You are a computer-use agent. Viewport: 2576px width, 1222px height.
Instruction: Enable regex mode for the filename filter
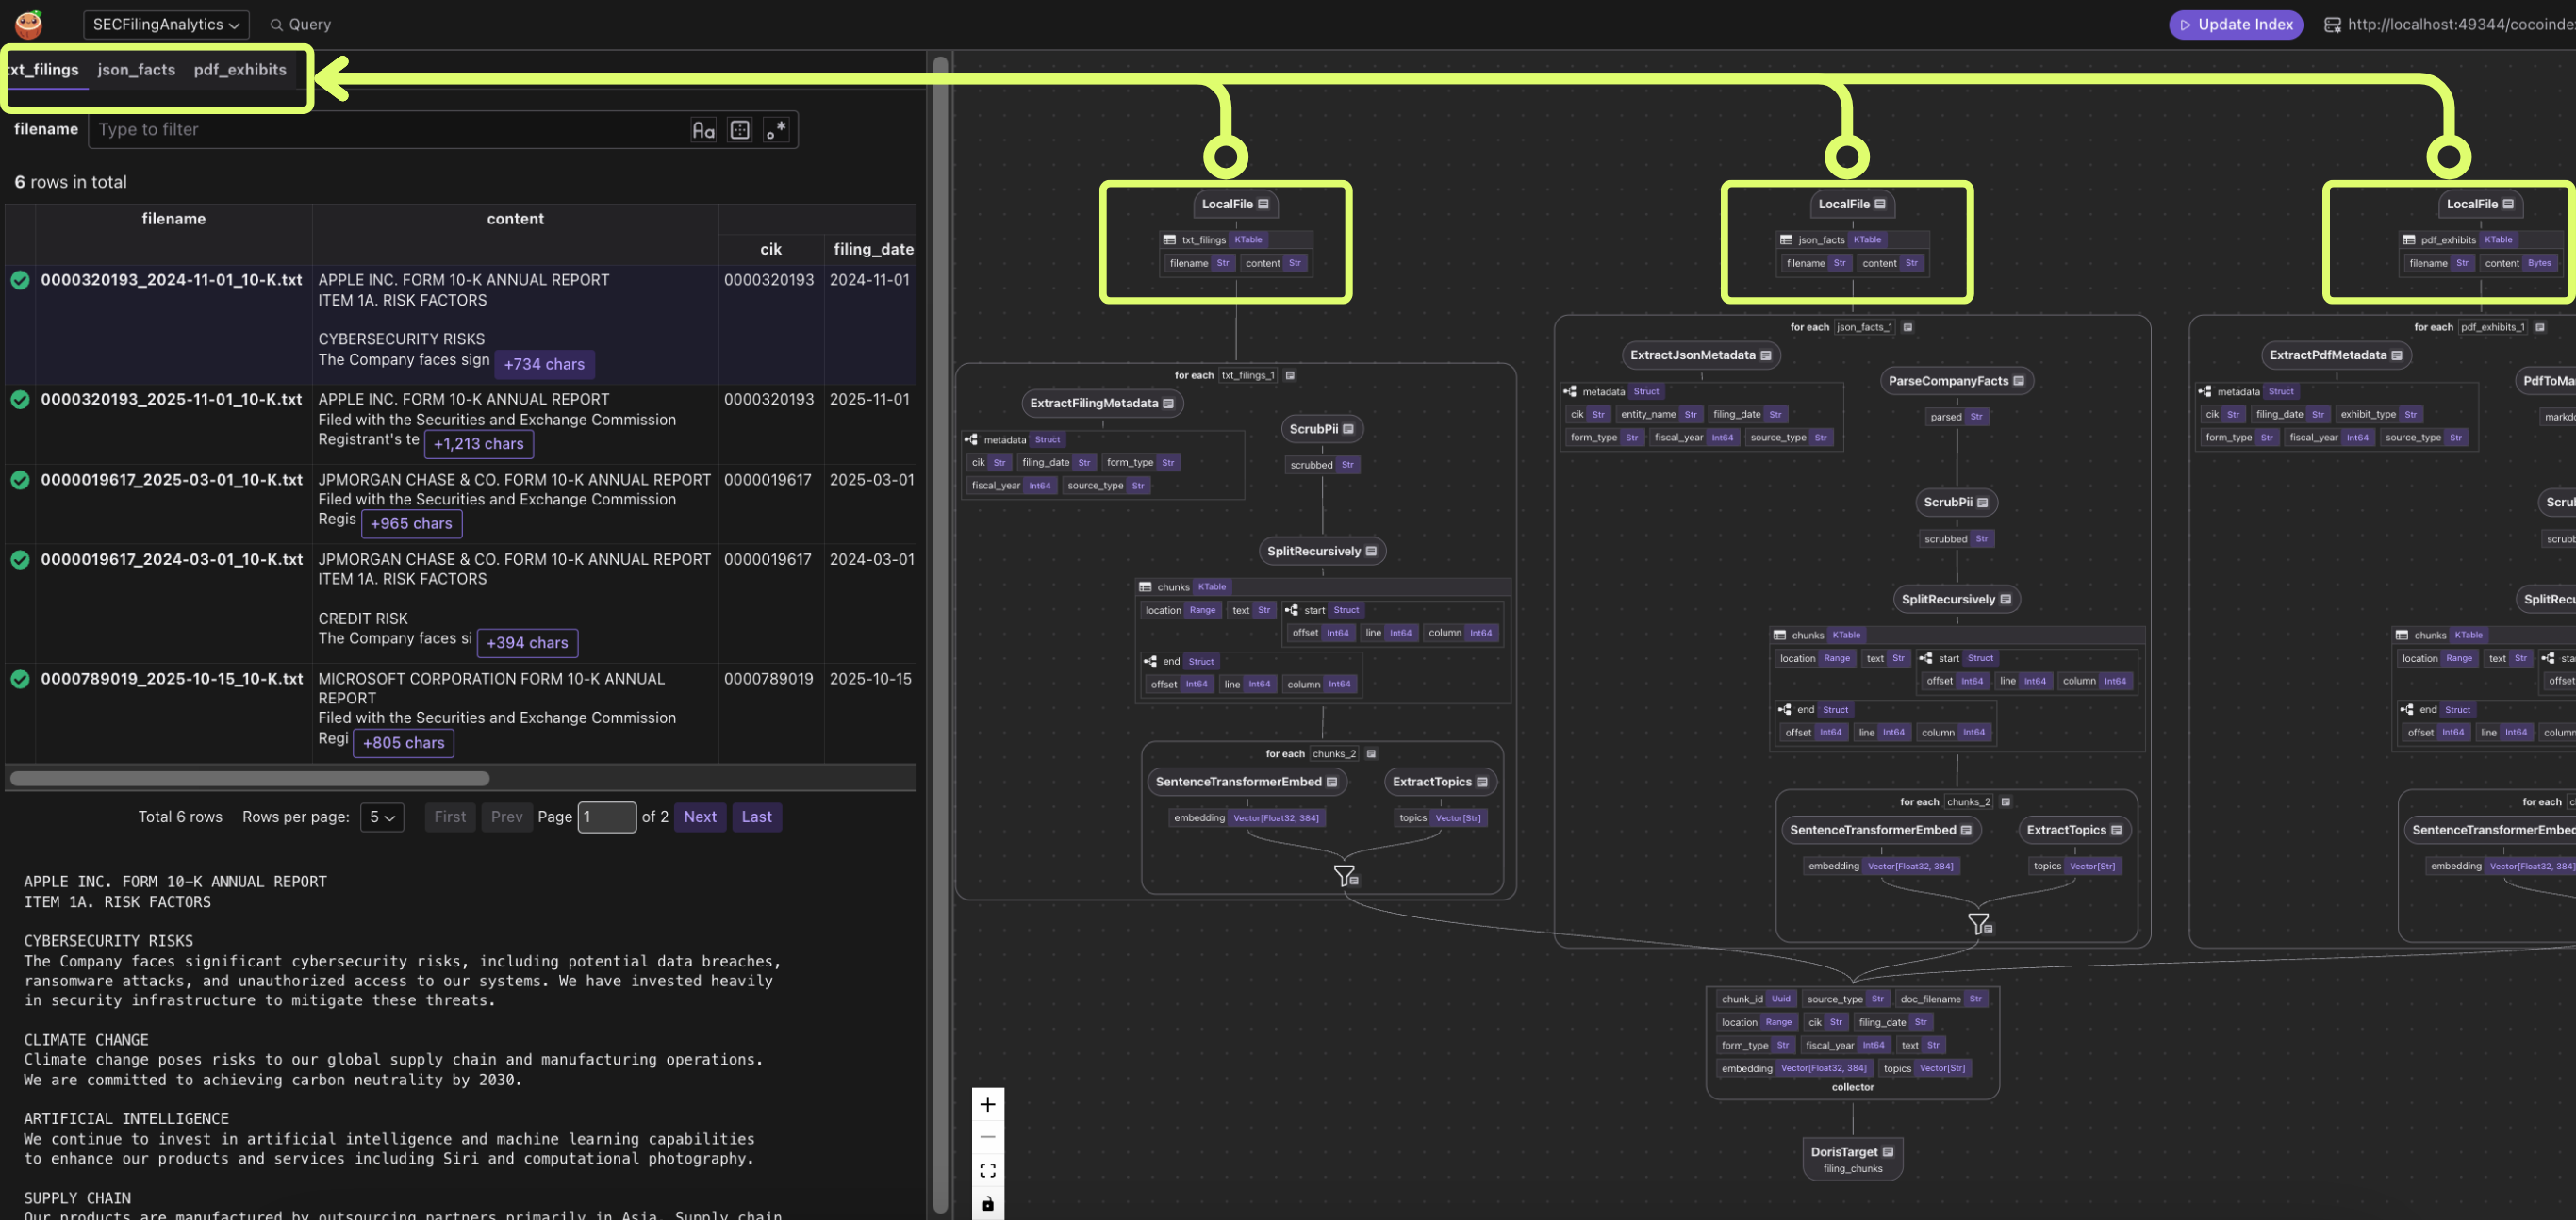(x=776, y=129)
